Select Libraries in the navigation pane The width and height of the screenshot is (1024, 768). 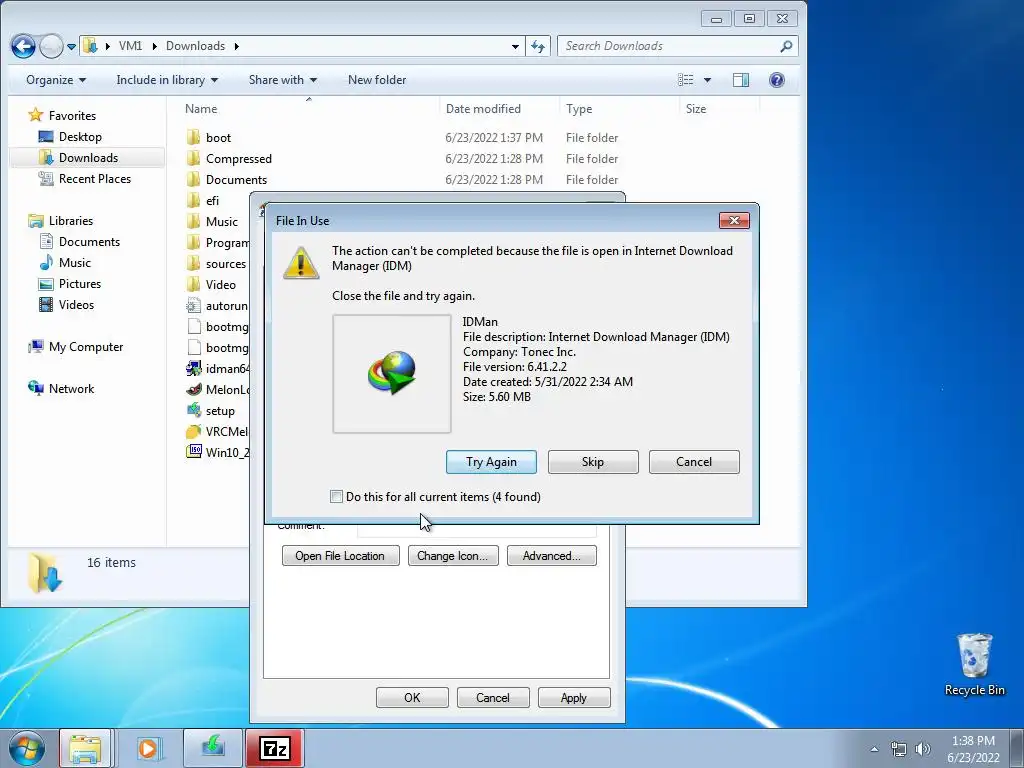click(x=61, y=221)
